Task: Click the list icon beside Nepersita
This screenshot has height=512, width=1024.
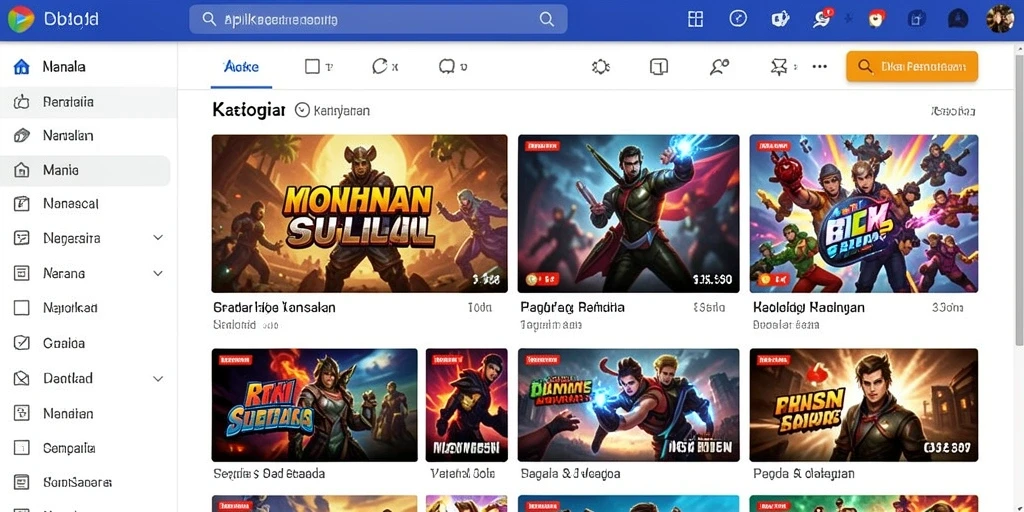Action: [22, 238]
